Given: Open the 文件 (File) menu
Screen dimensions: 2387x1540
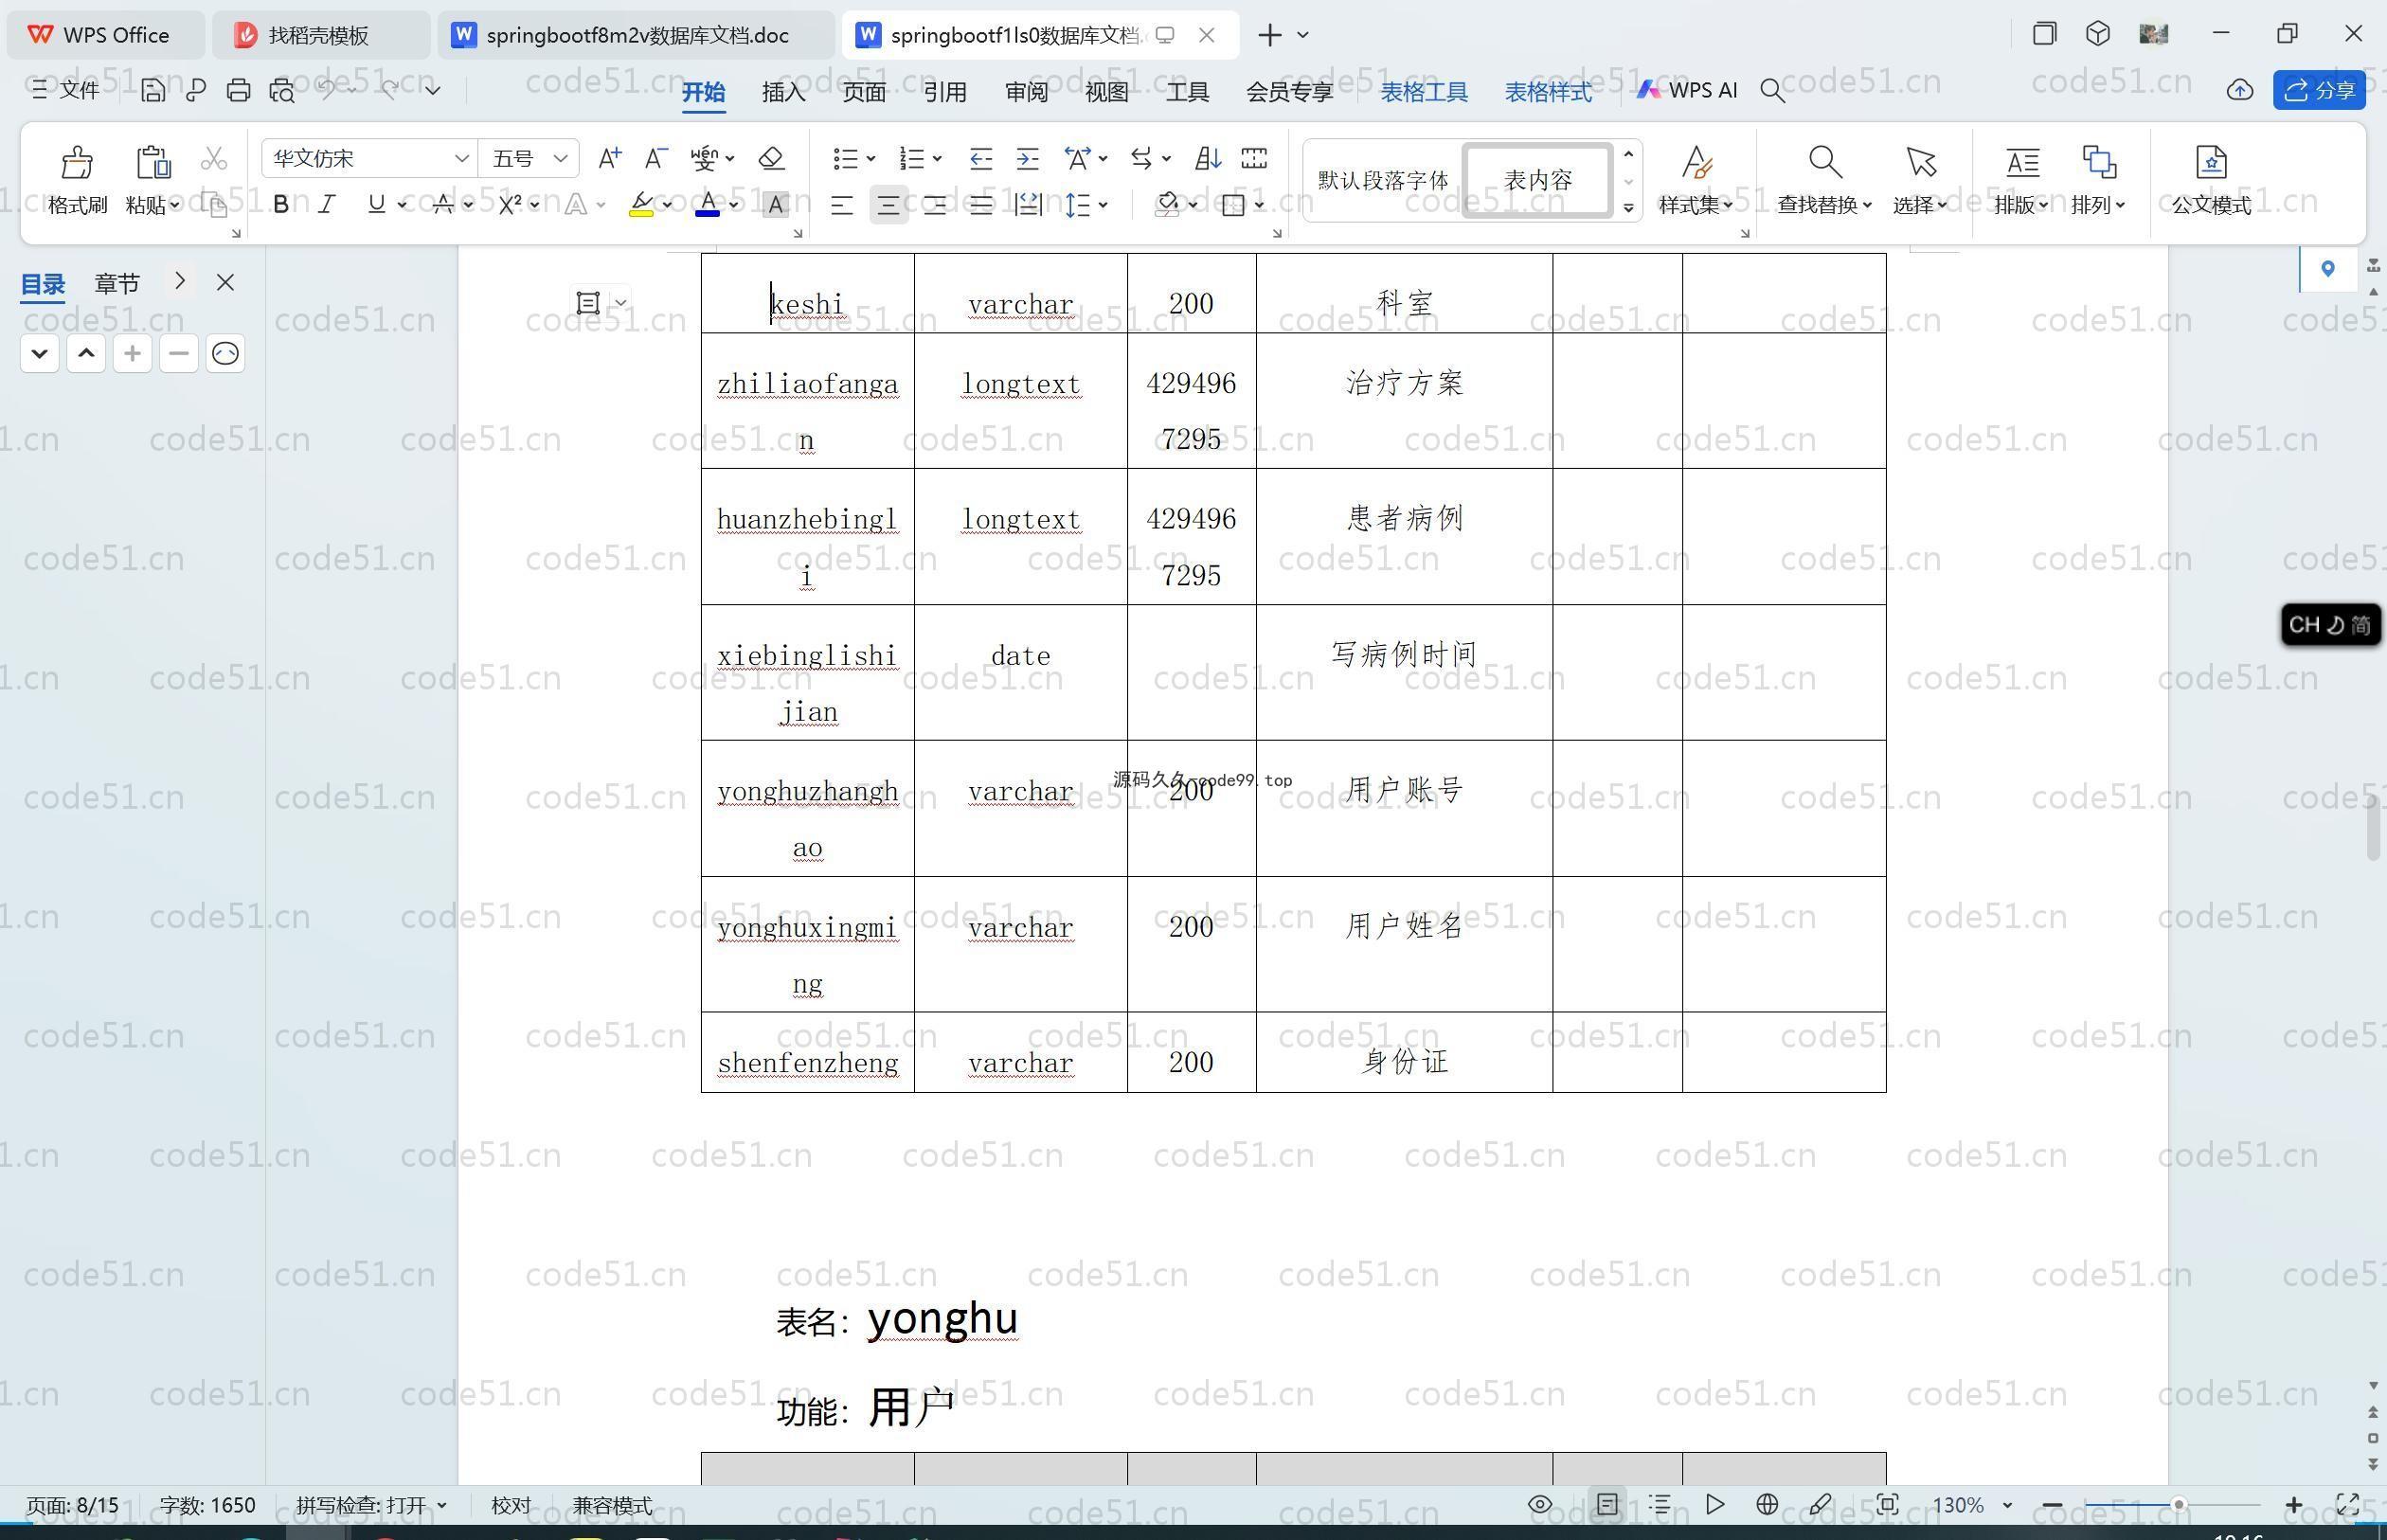Looking at the screenshot, I should tap(65, 90).
